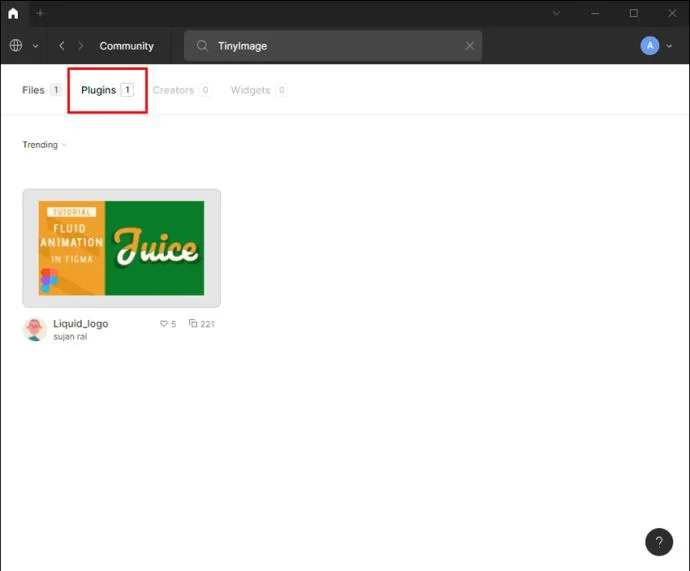
Task: Like Liquid_logo with heart icon
Action: 164,324
